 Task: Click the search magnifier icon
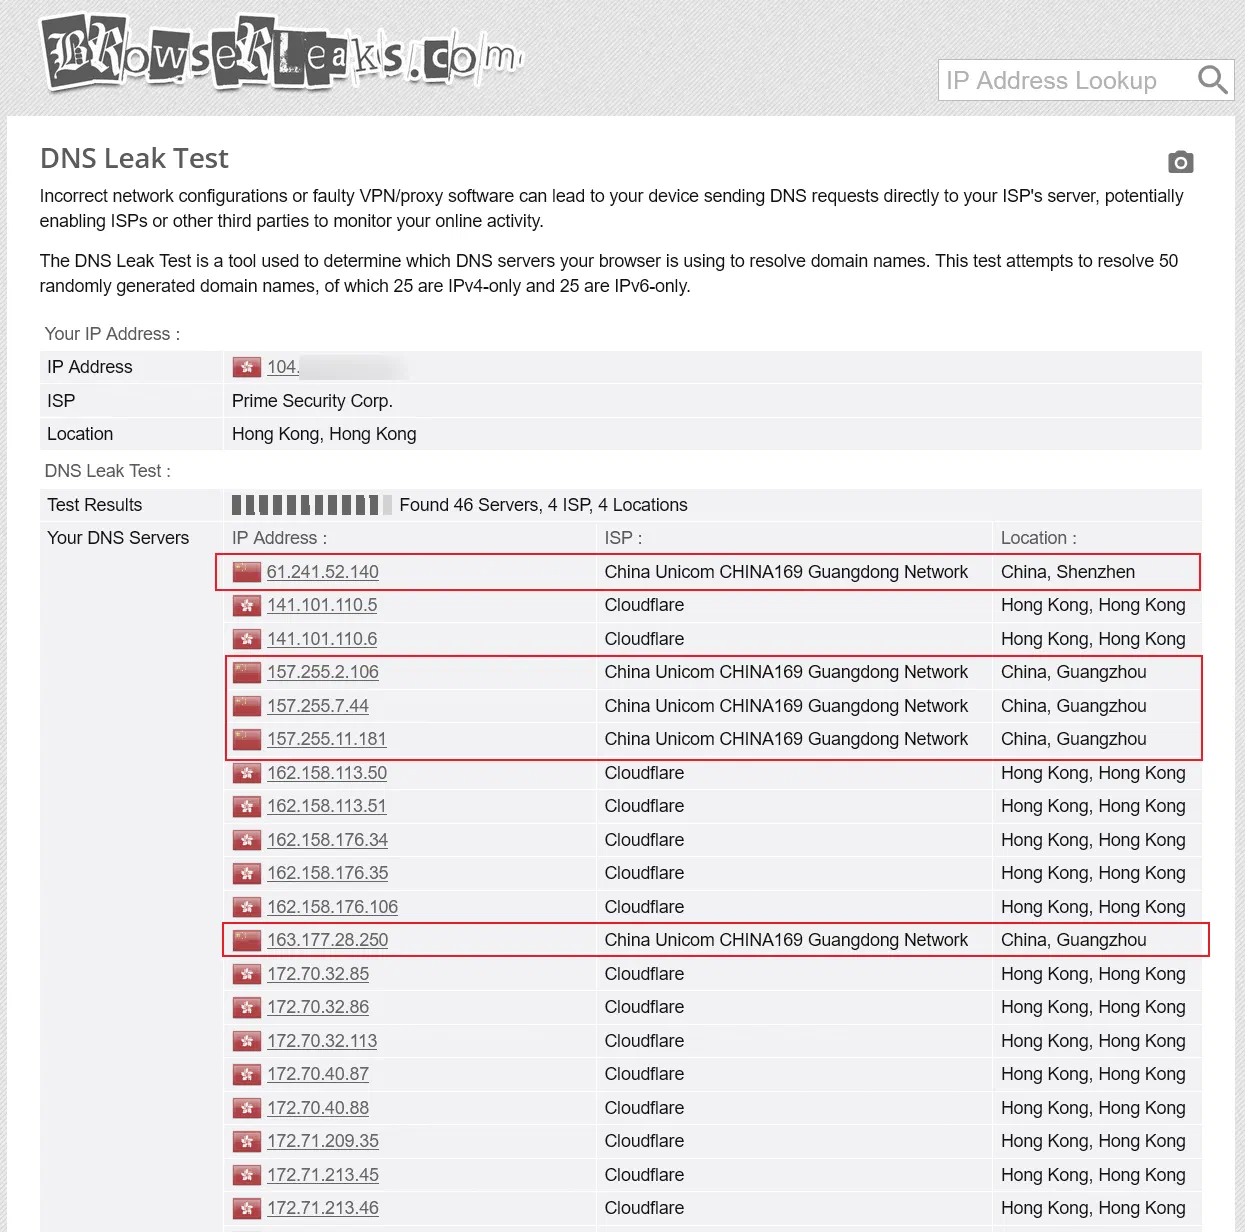[x=1212, y=80]
